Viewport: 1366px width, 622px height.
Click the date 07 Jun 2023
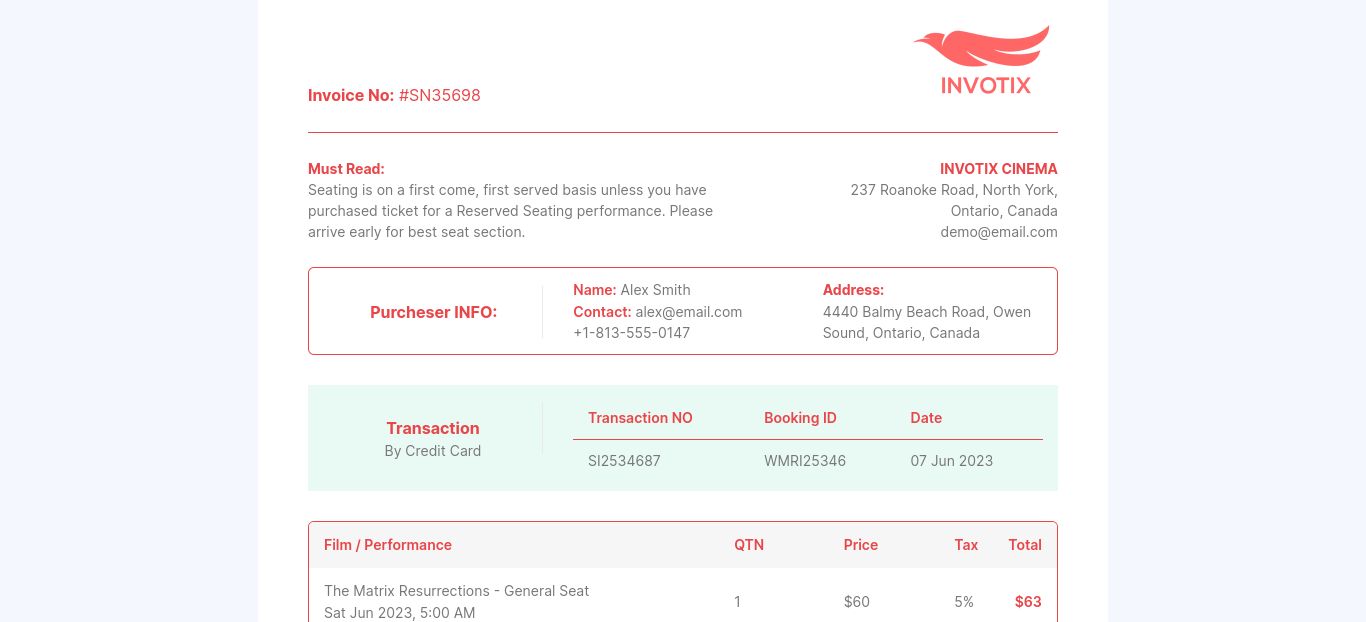click(951, 461)
